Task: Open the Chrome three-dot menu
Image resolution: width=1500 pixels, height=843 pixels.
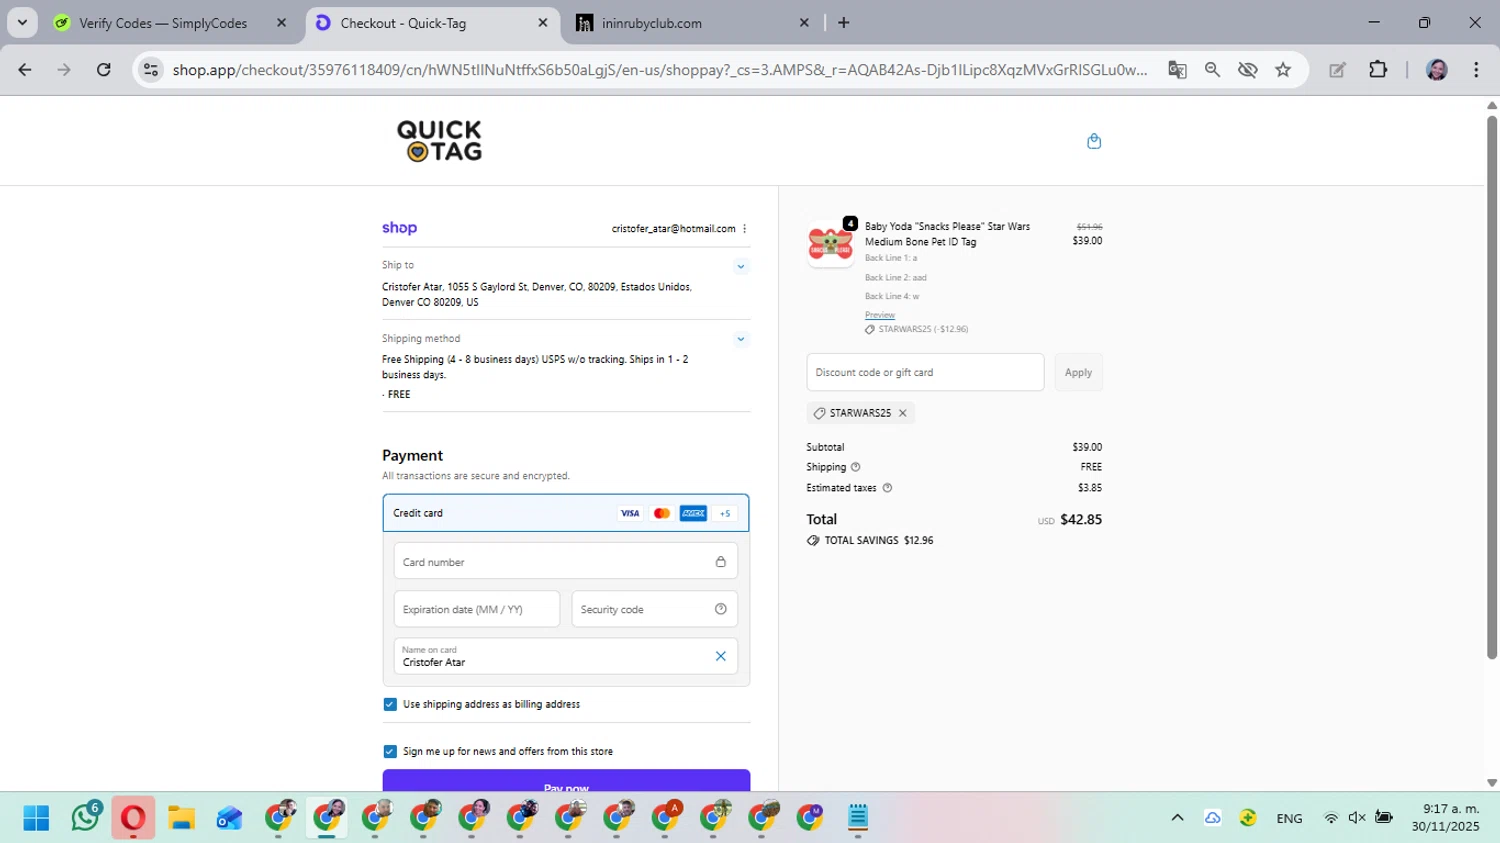Action: 1476,70
